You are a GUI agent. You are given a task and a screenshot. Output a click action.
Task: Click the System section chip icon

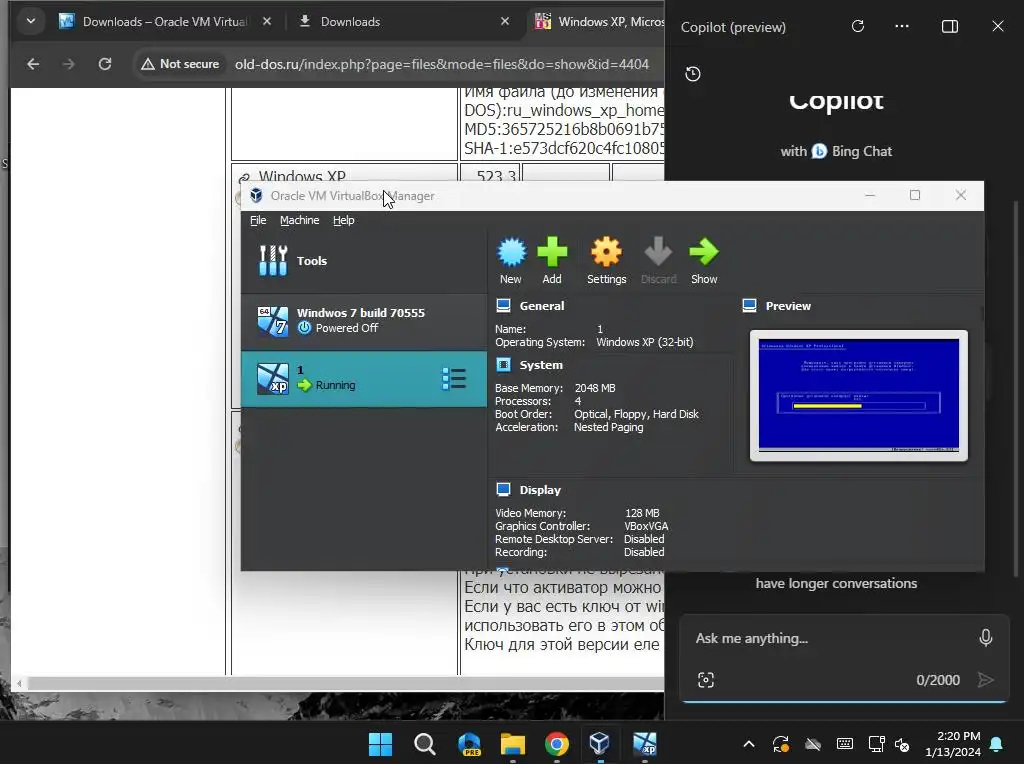click(504, 365)
